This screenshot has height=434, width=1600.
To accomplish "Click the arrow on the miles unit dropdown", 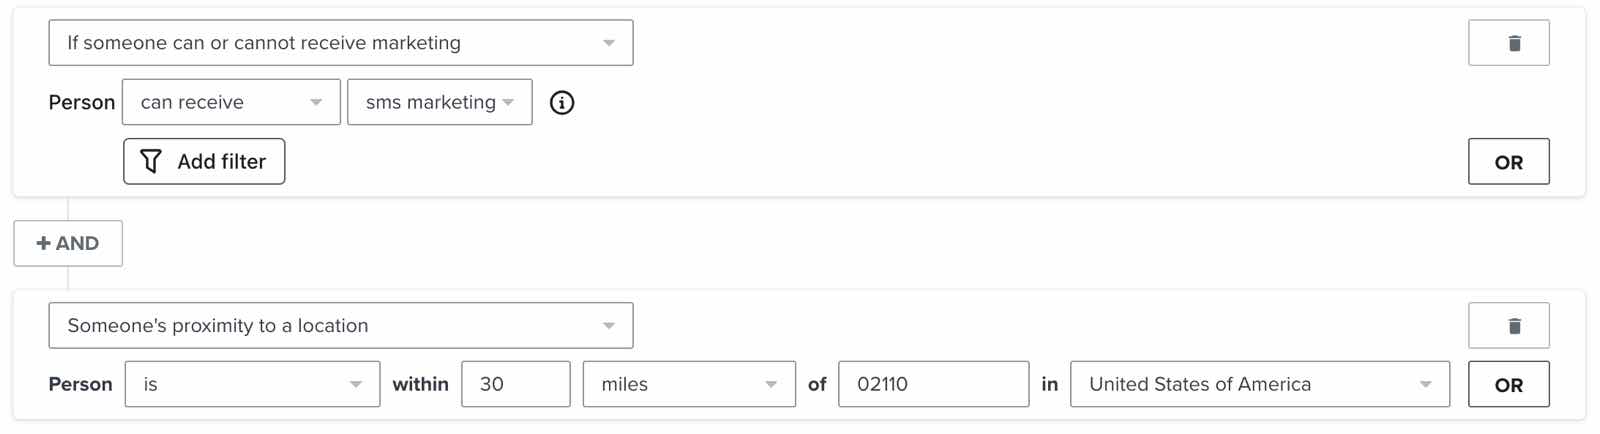I will click(771, 384).
